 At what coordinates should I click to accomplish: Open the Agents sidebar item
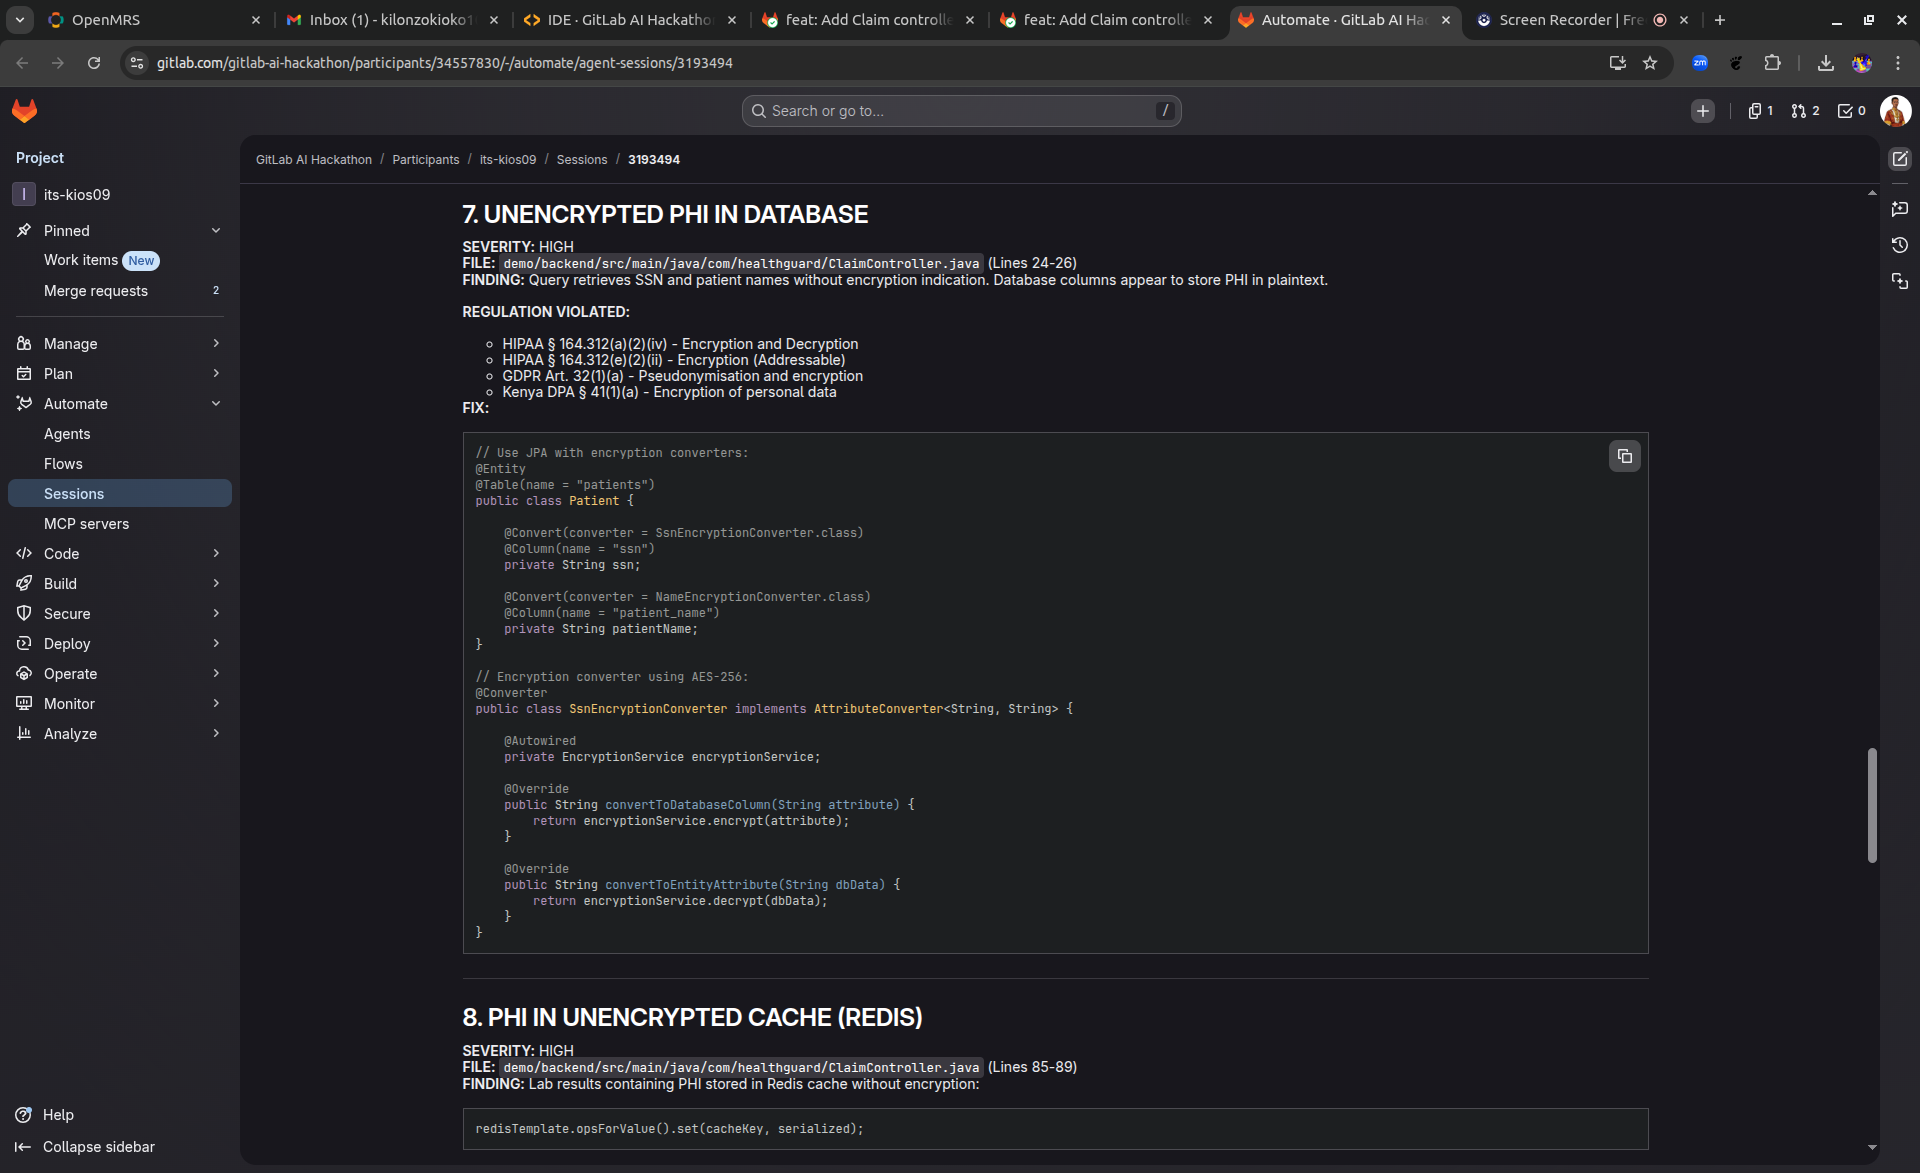(67, 434)
